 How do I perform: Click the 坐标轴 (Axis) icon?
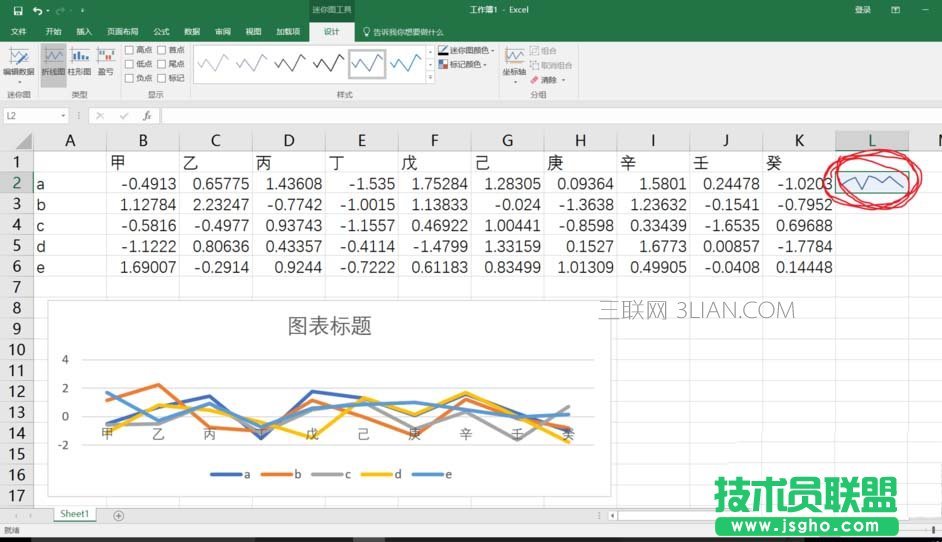point(515,60)
